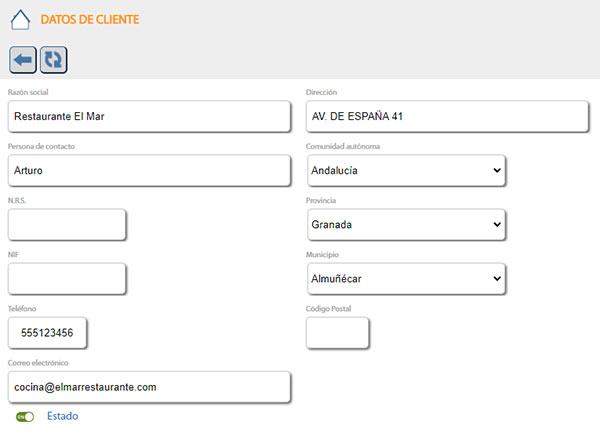
Task: Open the Provincia dropdown showing Granada
Action: 406,225
